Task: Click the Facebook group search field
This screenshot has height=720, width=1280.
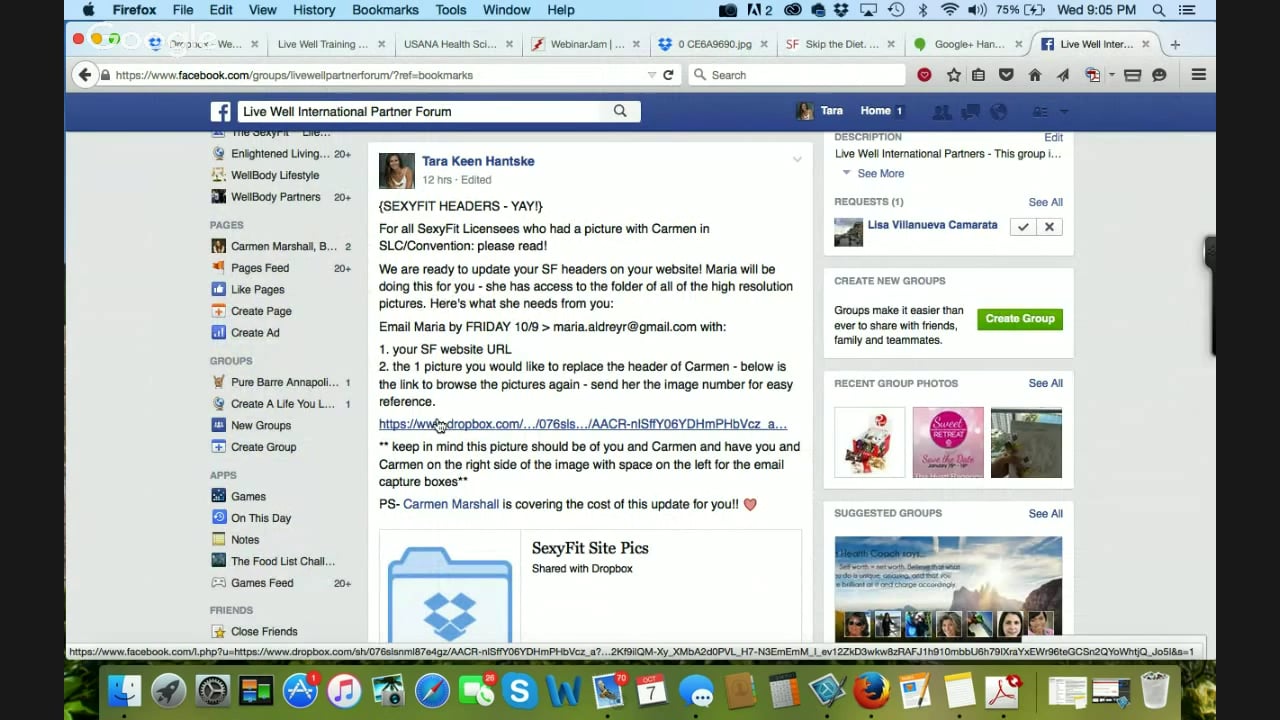Action: tap(420, 111)
